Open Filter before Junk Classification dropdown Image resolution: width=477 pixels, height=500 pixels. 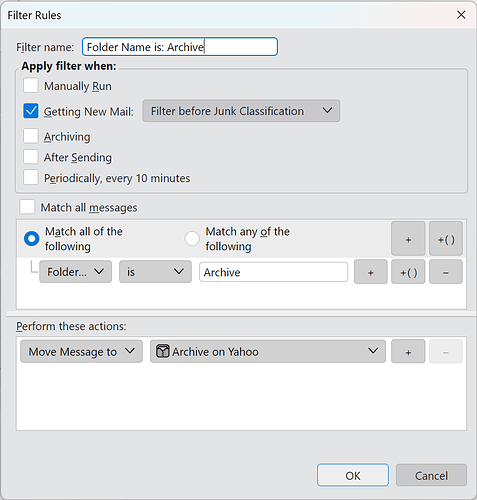tap(241, 111)
